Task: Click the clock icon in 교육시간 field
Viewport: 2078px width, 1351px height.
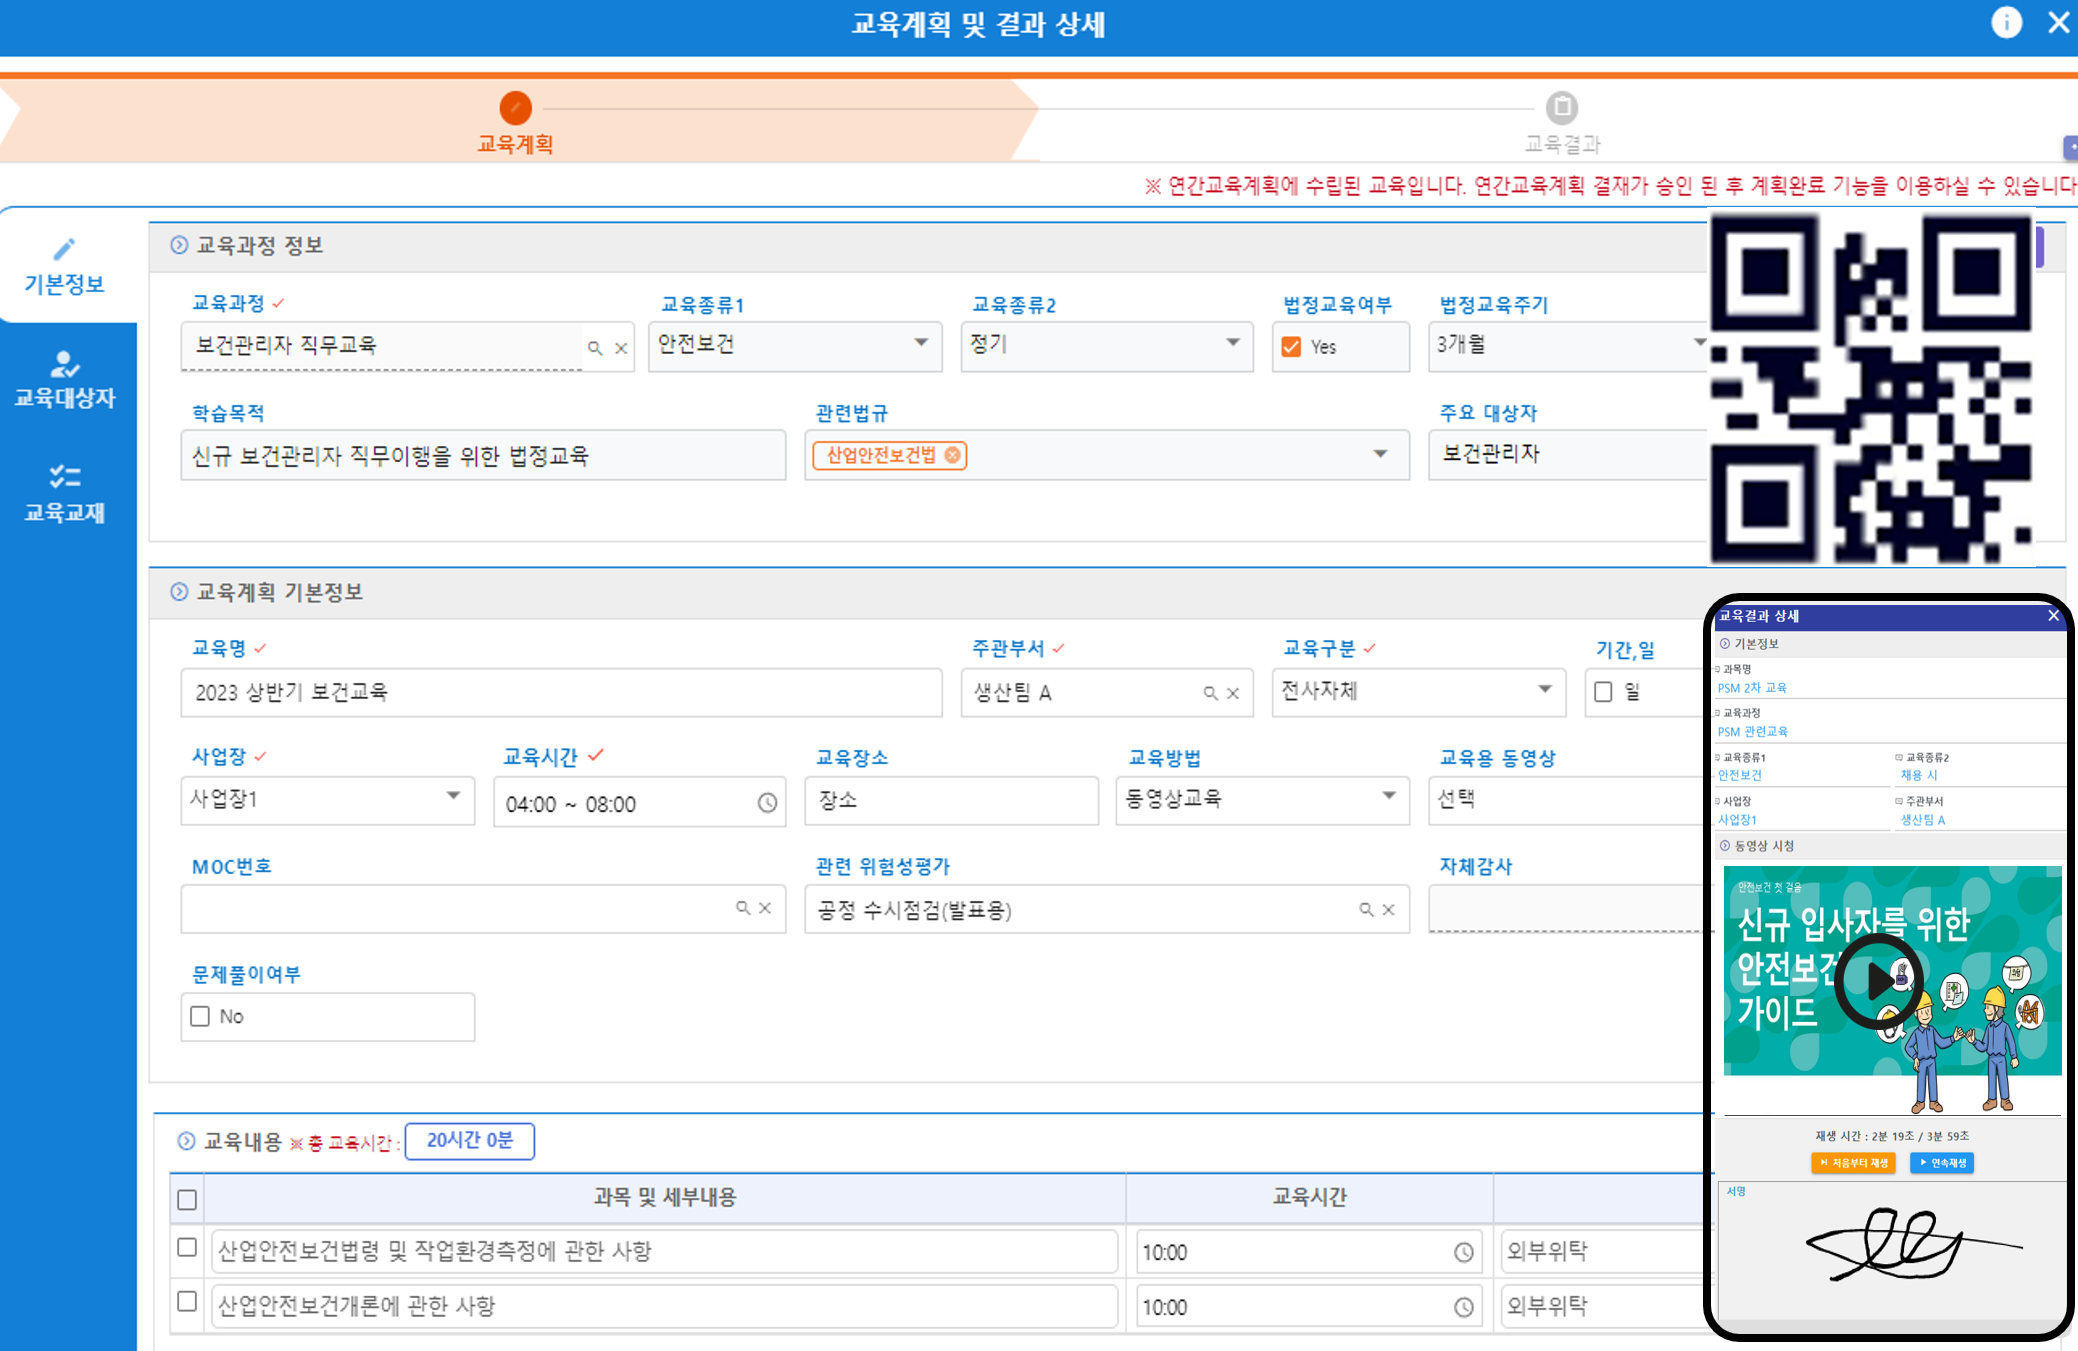Action: pos(767,803)
